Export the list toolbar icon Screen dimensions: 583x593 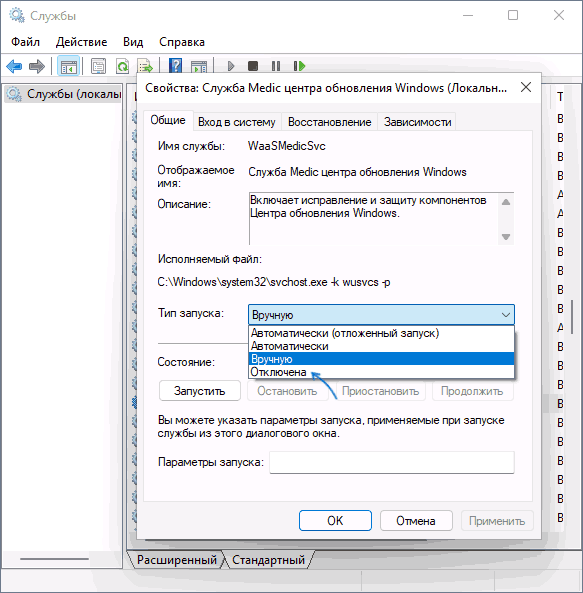[x=146, y=67]
